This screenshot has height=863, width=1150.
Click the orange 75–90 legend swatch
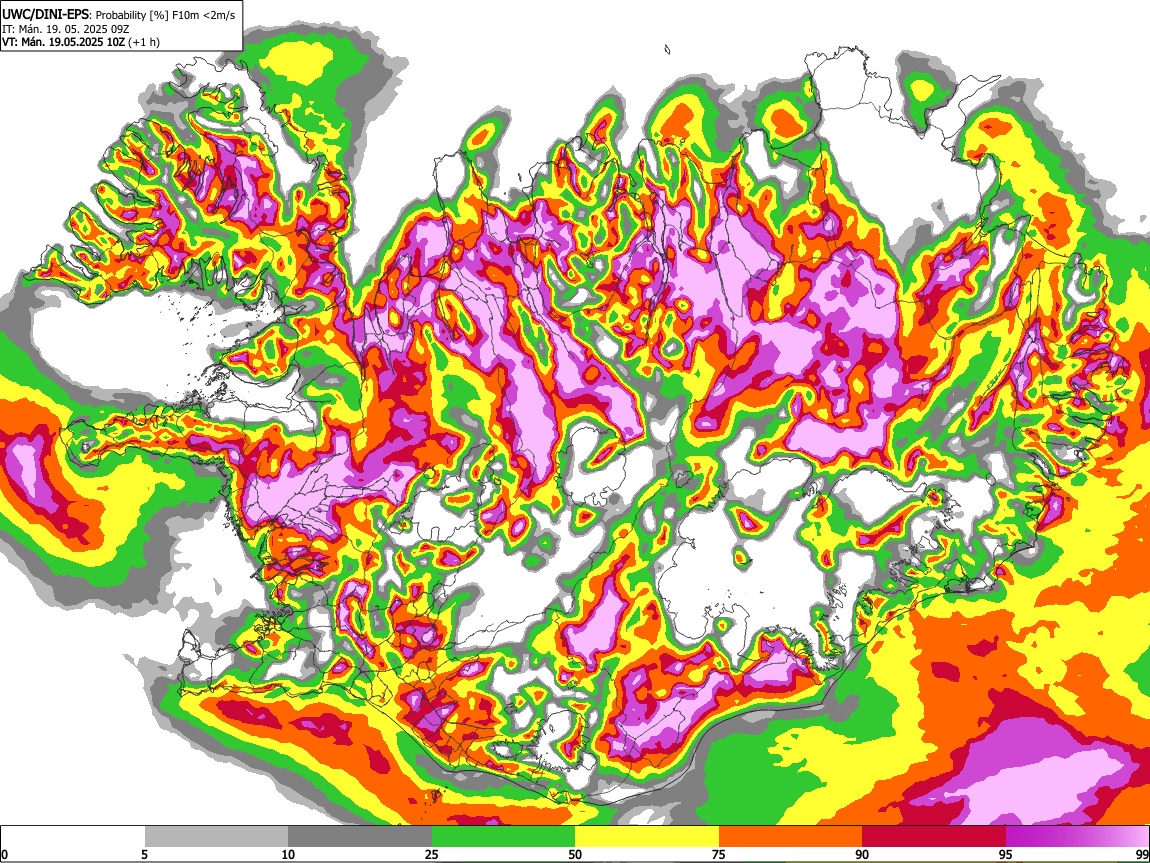pos(791,837)
